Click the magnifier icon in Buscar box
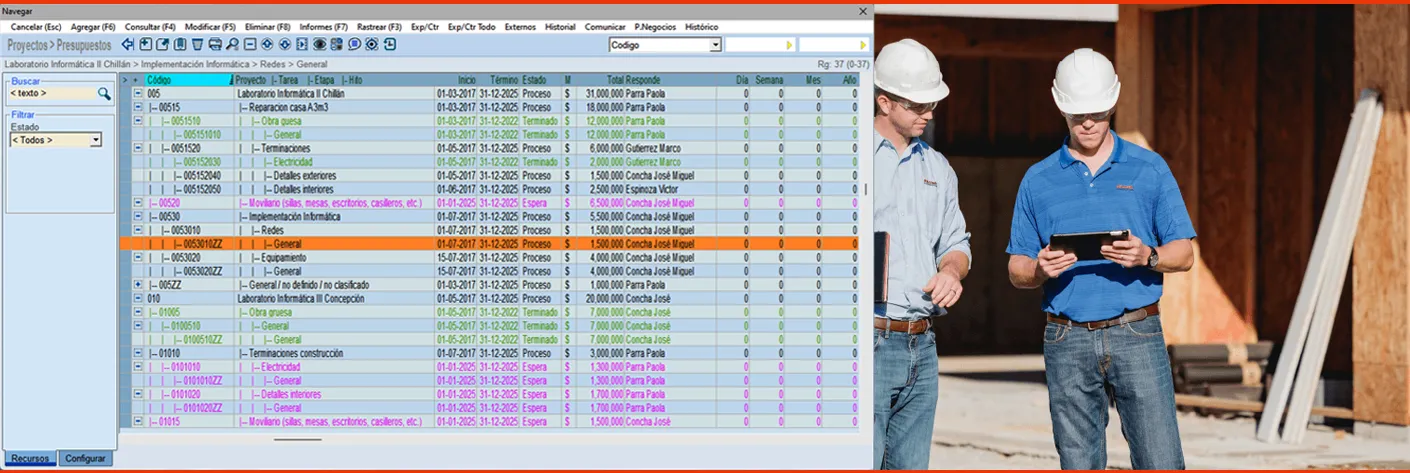The image size is (1410, 473). coord(104,94)
